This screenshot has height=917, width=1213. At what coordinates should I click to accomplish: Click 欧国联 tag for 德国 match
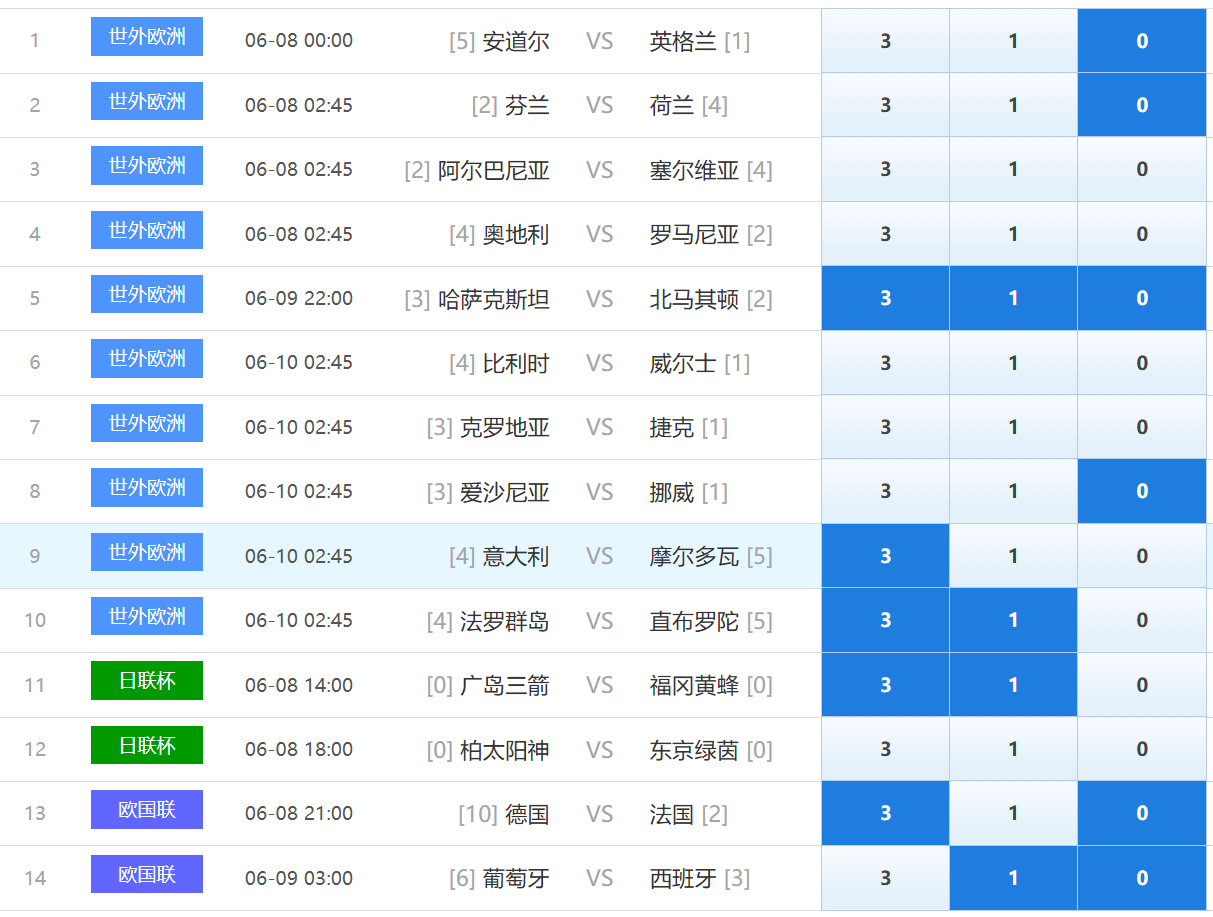click(x=147, y=809)
